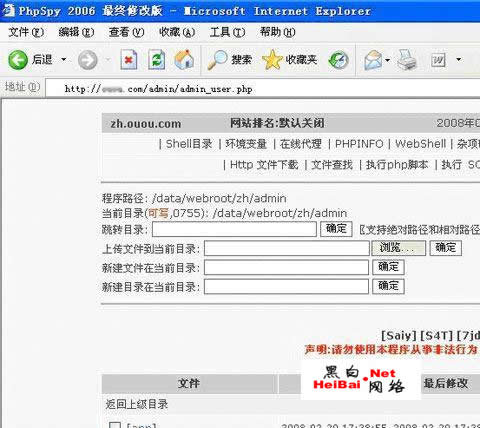
Task: Click the 上传文件到当前目录 file field
Action: tap(287, 248)
